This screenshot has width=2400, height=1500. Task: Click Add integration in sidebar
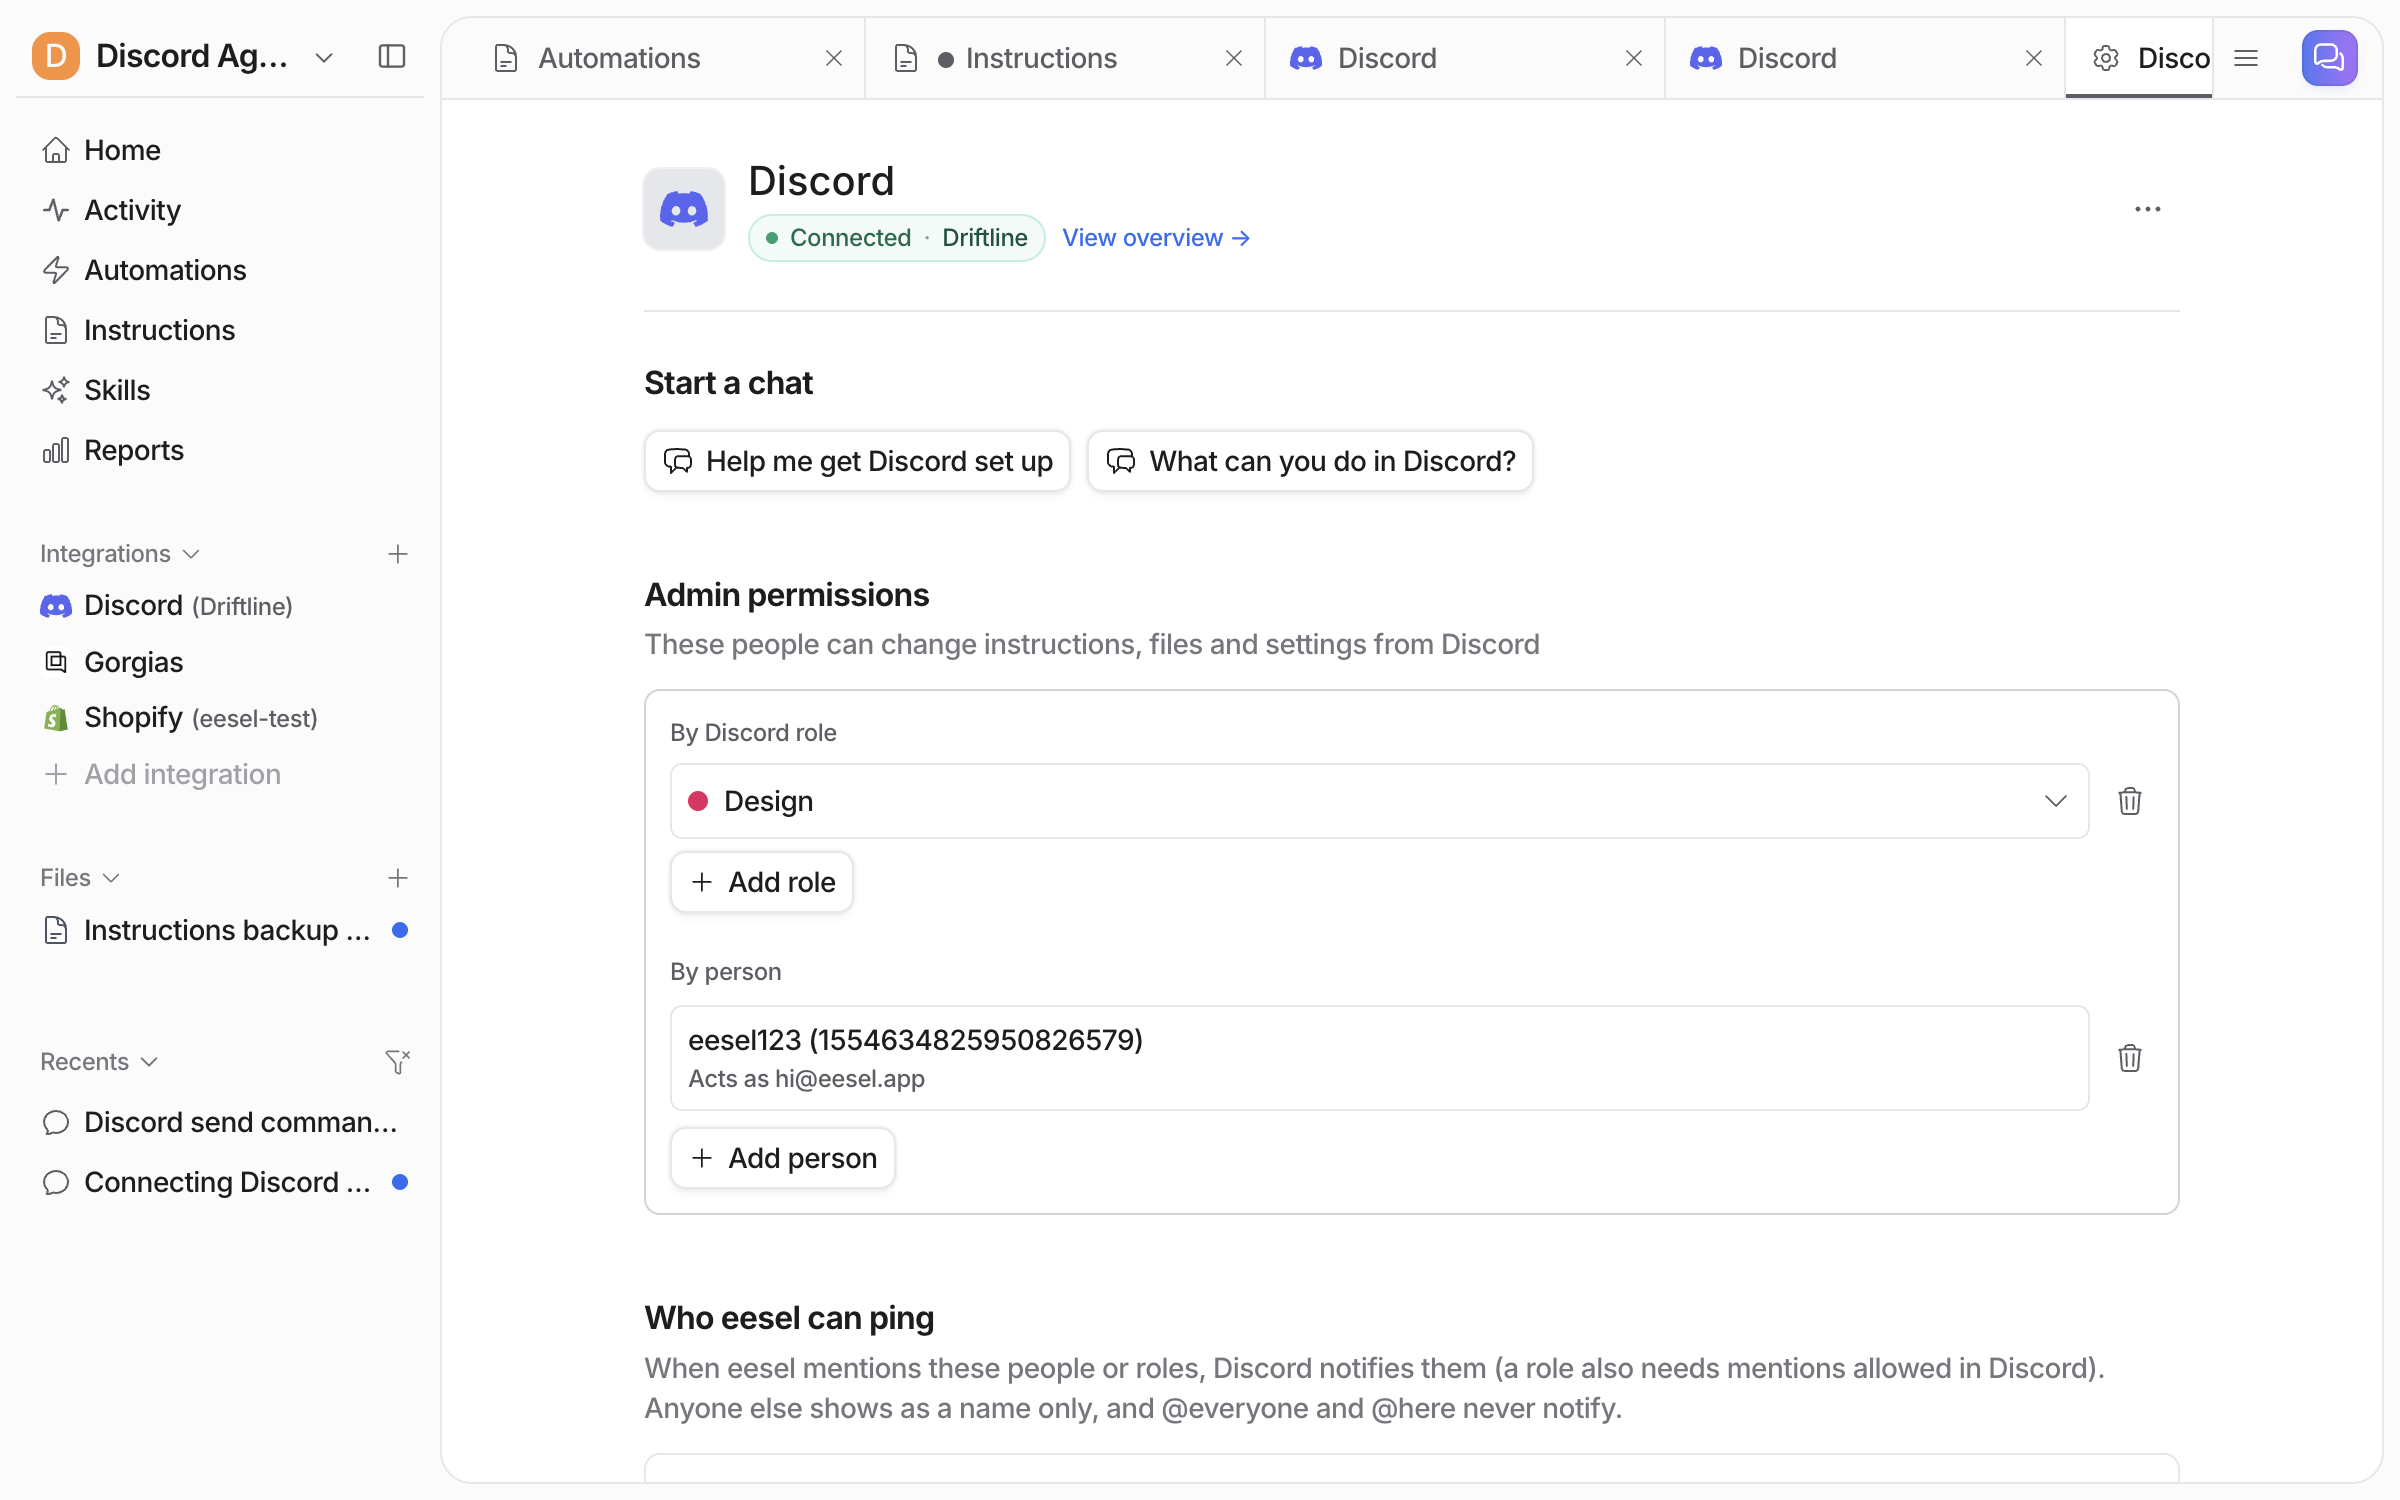(x=162, y=774)
